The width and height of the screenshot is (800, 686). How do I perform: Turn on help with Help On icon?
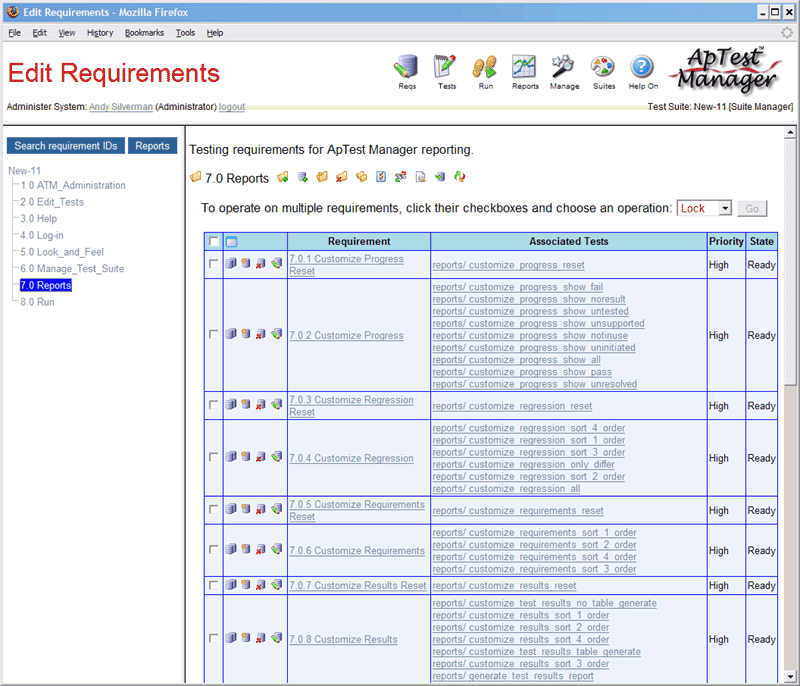click(x=643, y=72)
